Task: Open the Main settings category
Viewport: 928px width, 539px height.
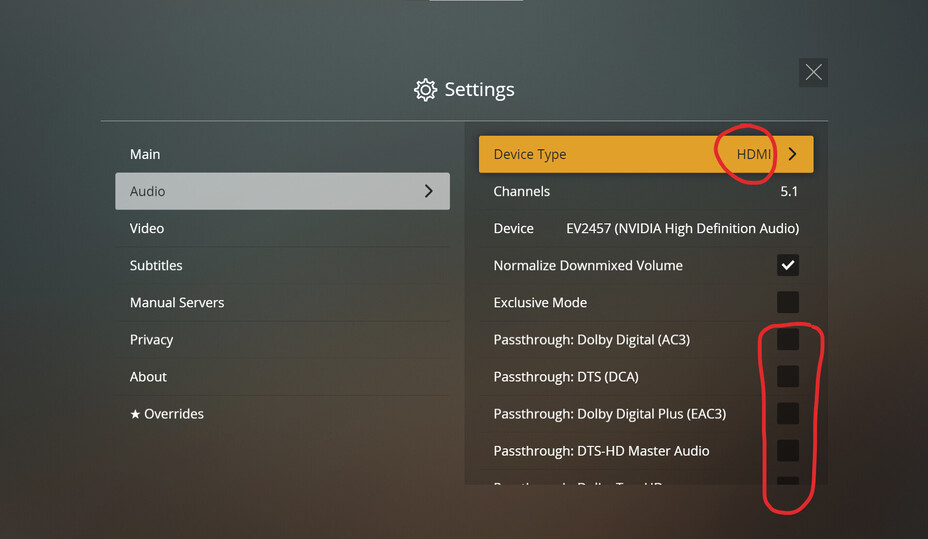Action: click(x=145, y=154)
